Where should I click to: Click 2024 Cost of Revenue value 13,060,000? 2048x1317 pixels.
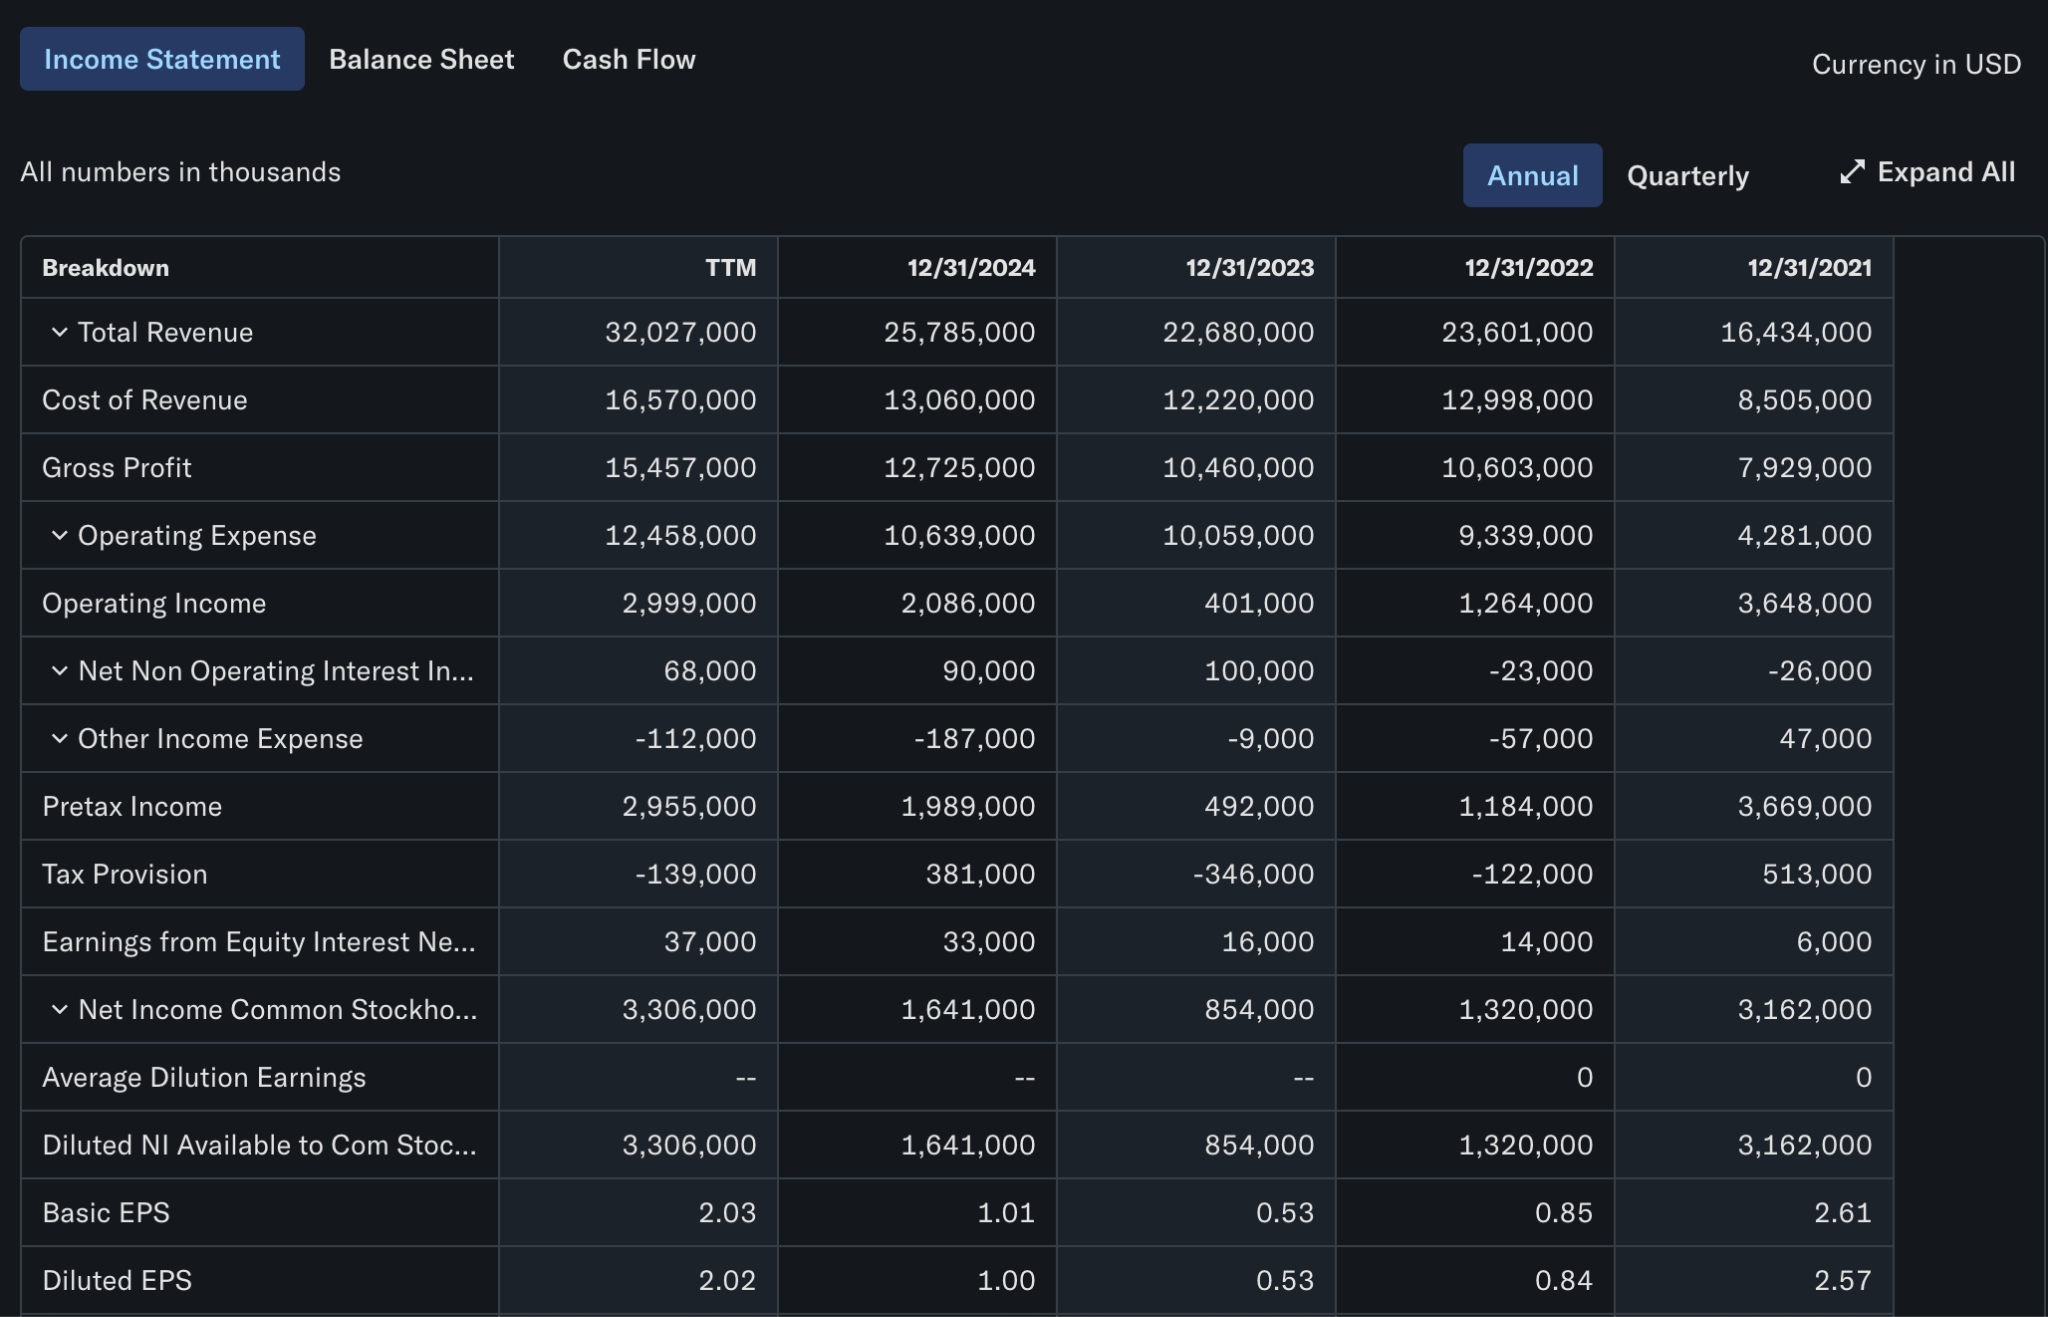[x=959, y=400]
